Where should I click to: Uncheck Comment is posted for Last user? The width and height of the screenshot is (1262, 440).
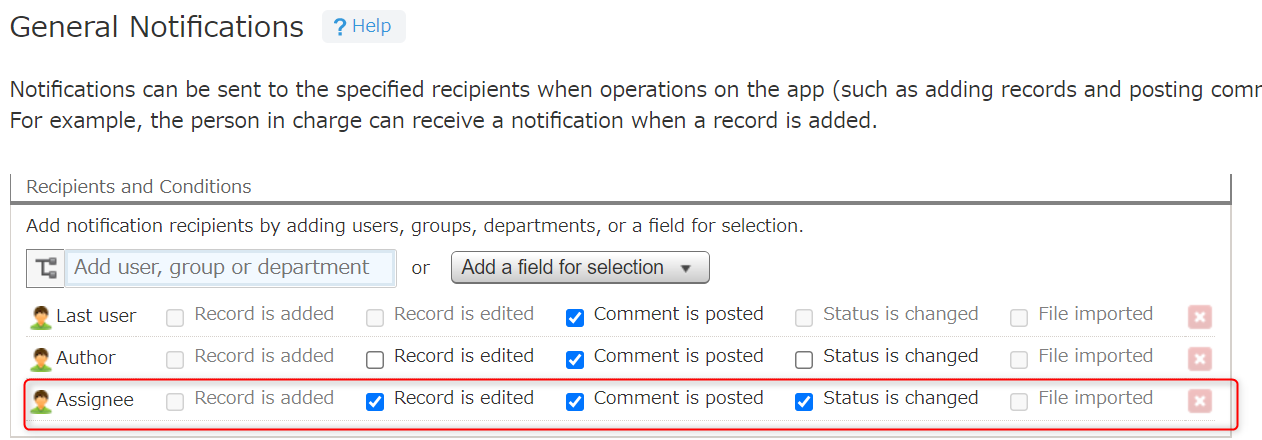pos(575,318)
